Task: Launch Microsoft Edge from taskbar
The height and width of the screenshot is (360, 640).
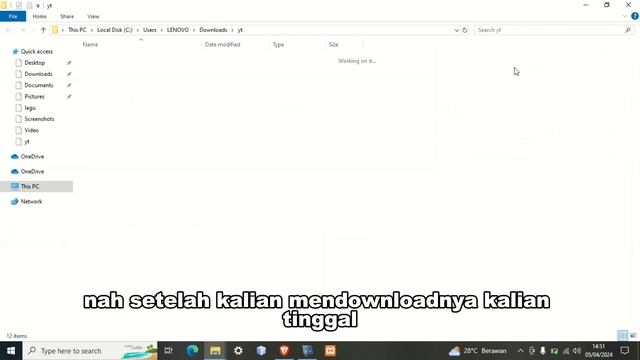Action: pyautogui.click(x=192, y=351)
